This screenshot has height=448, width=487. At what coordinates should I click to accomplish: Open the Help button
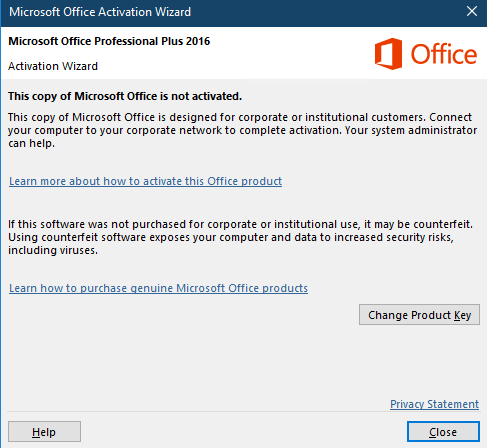[44, 432]
